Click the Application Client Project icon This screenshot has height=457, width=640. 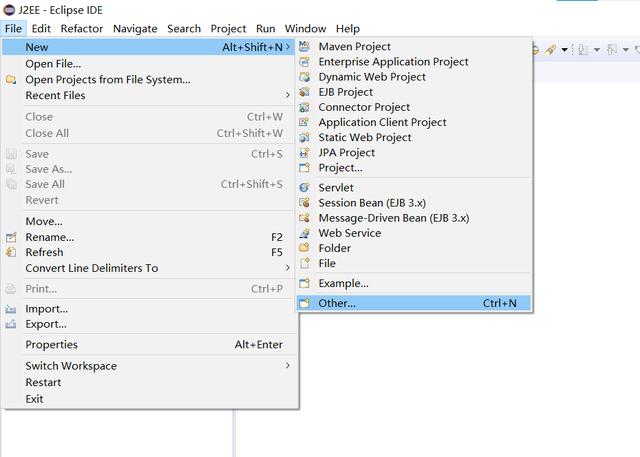304,122
